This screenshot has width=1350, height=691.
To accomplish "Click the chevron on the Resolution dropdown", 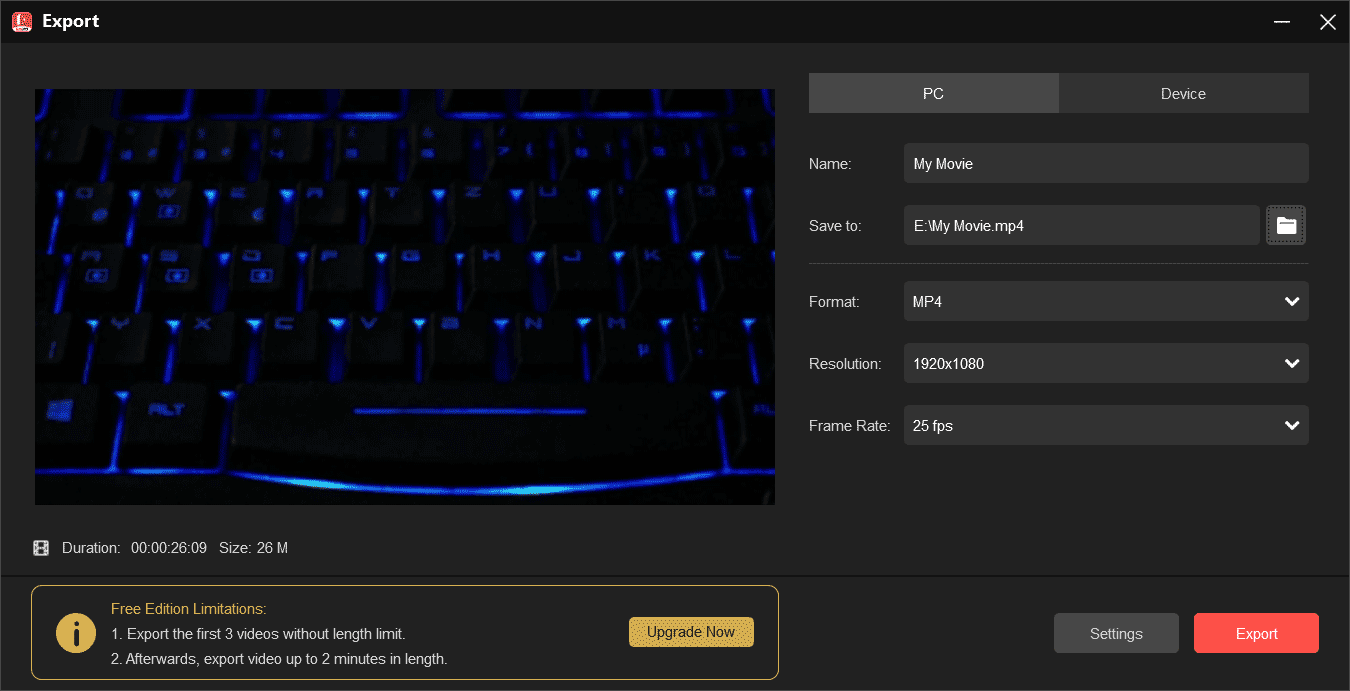I will pos(1291,363).
